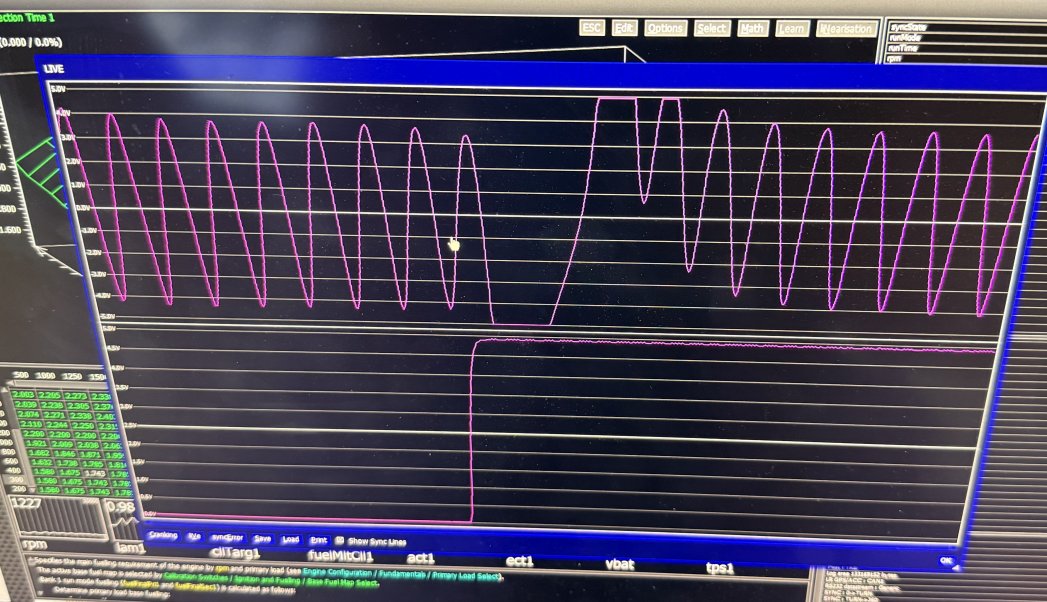Click the Run scope button
This screenshot has width=1047, height=602.
click(x=194, y=537)
